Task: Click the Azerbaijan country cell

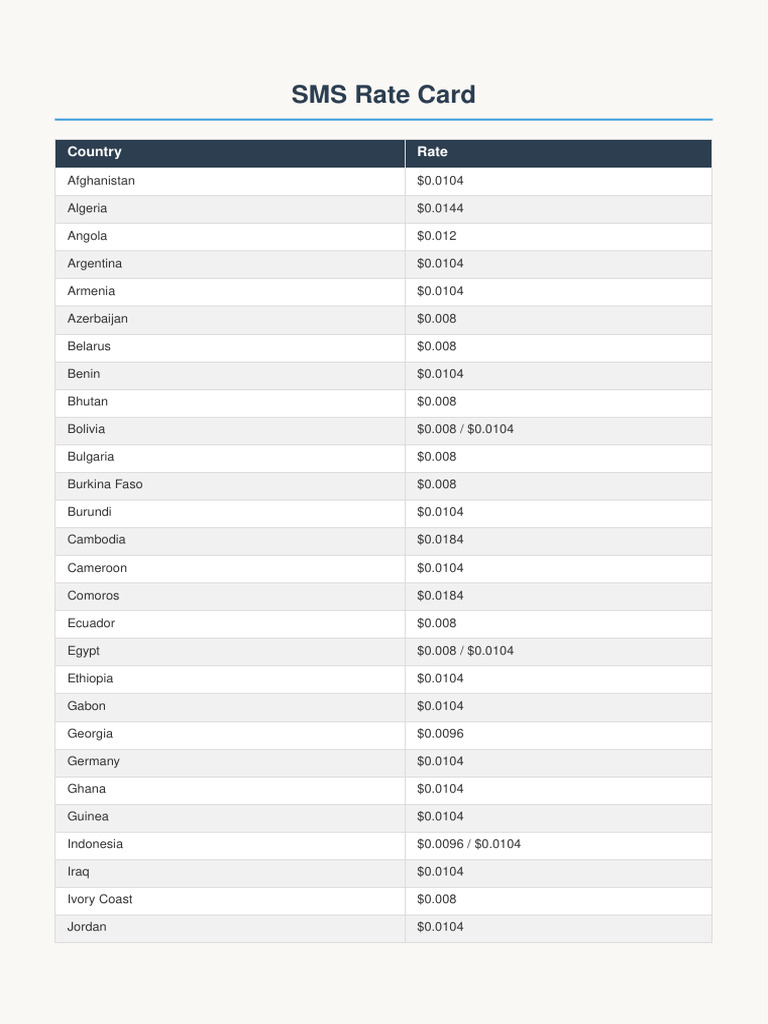Action: click(230, 319)
